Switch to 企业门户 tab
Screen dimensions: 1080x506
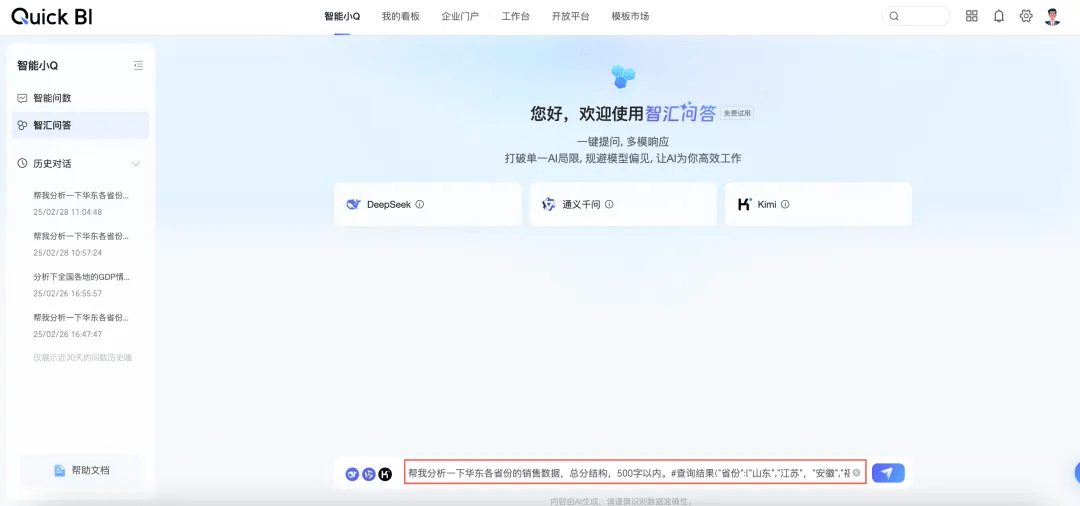(x=460, y=17)
